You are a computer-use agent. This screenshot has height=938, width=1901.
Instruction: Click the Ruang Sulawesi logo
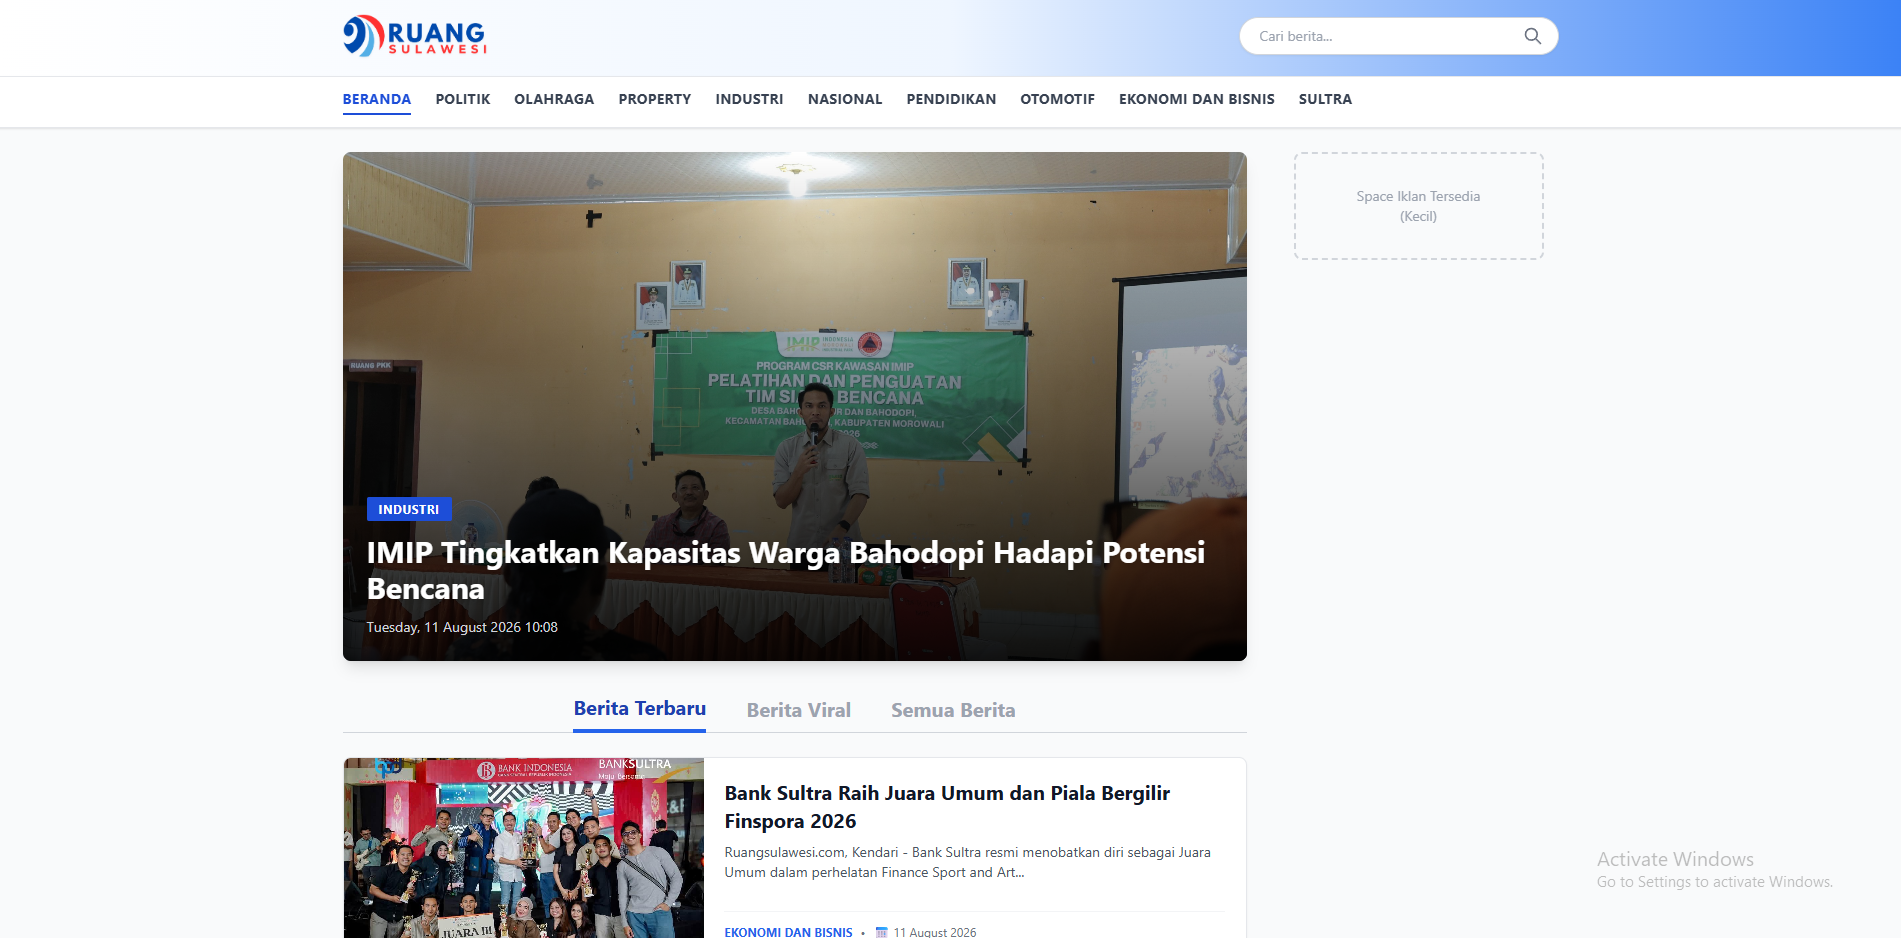pos(415,36)
